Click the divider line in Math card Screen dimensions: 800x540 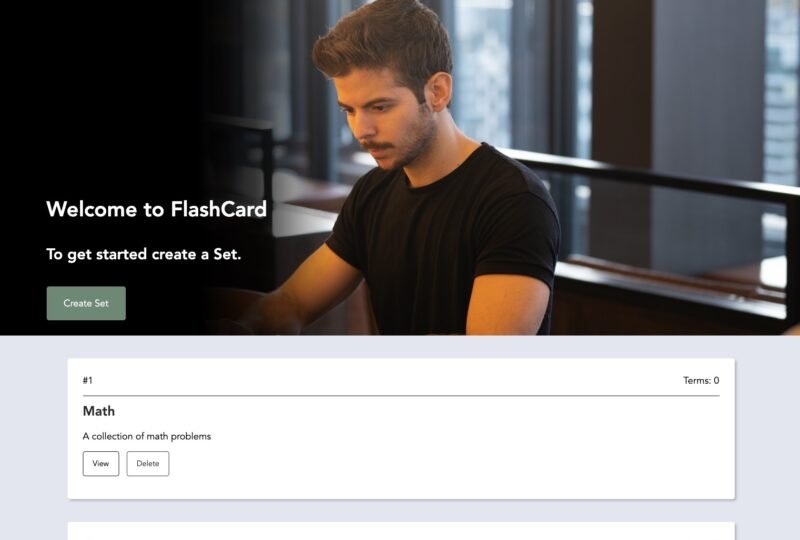(401, 396)
